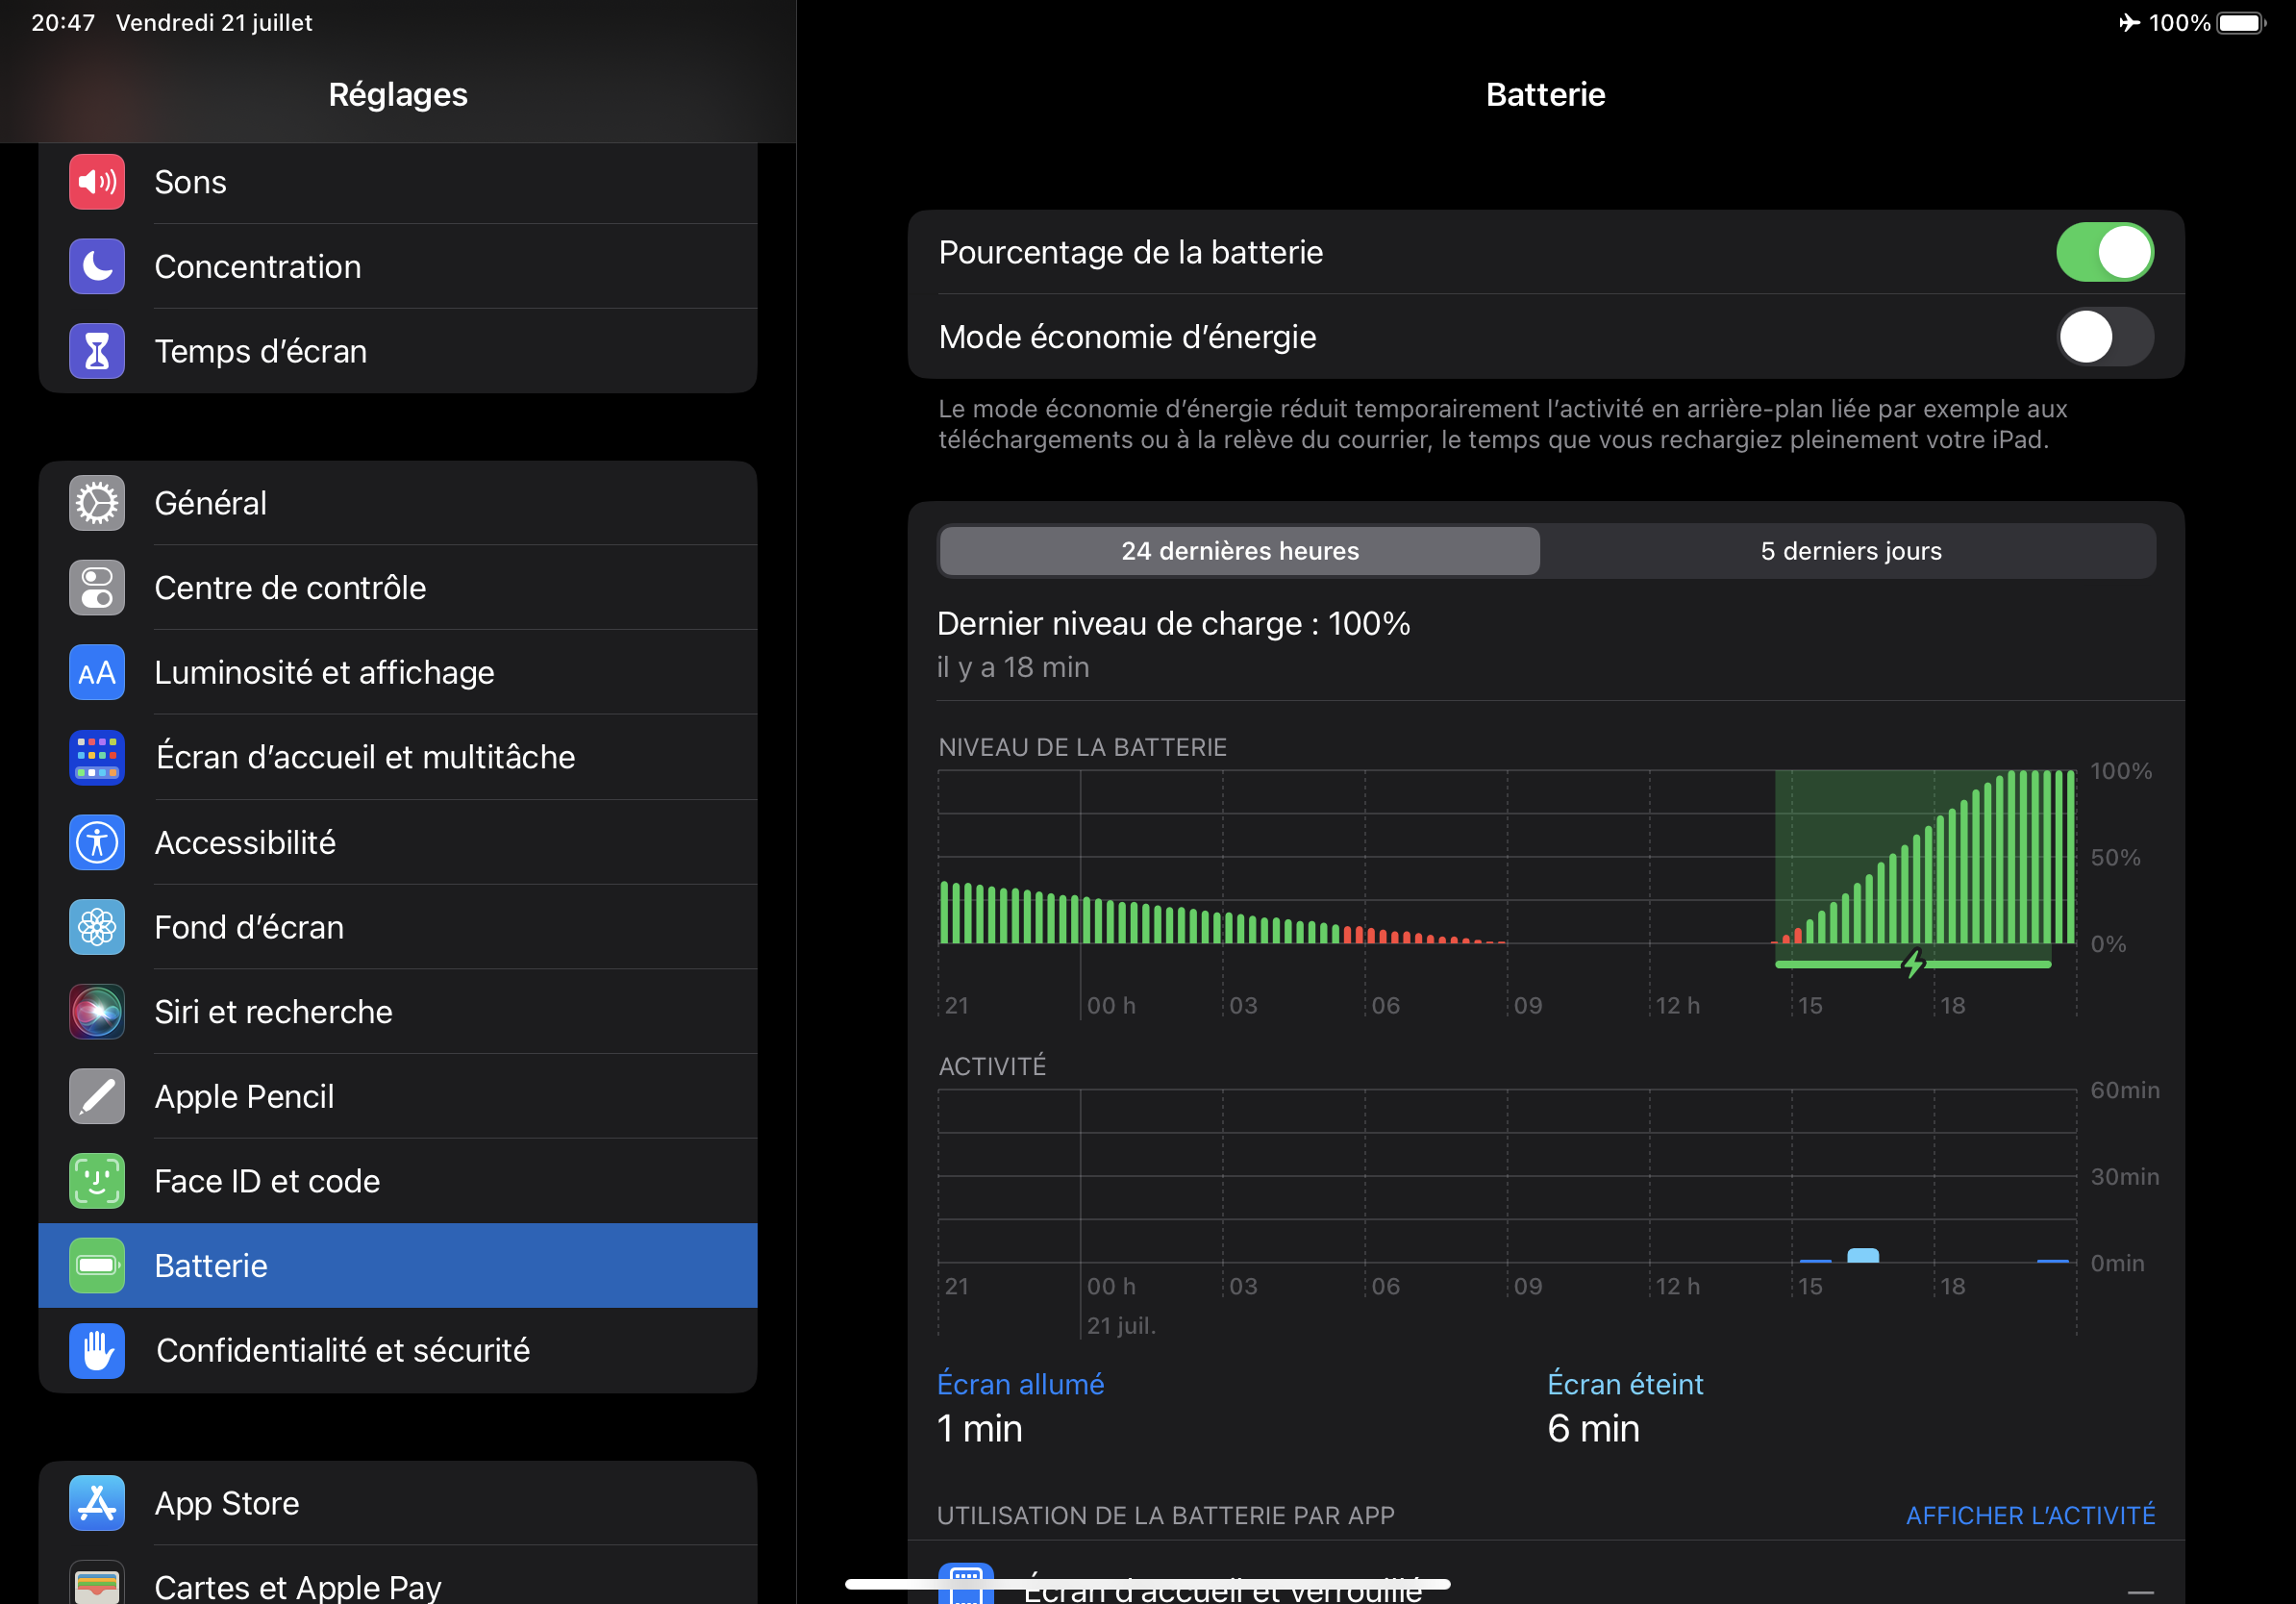Disable Pourcentage de la batterie switch
Viewport: 2296px width, 1604px height.
pos(2103,252)
